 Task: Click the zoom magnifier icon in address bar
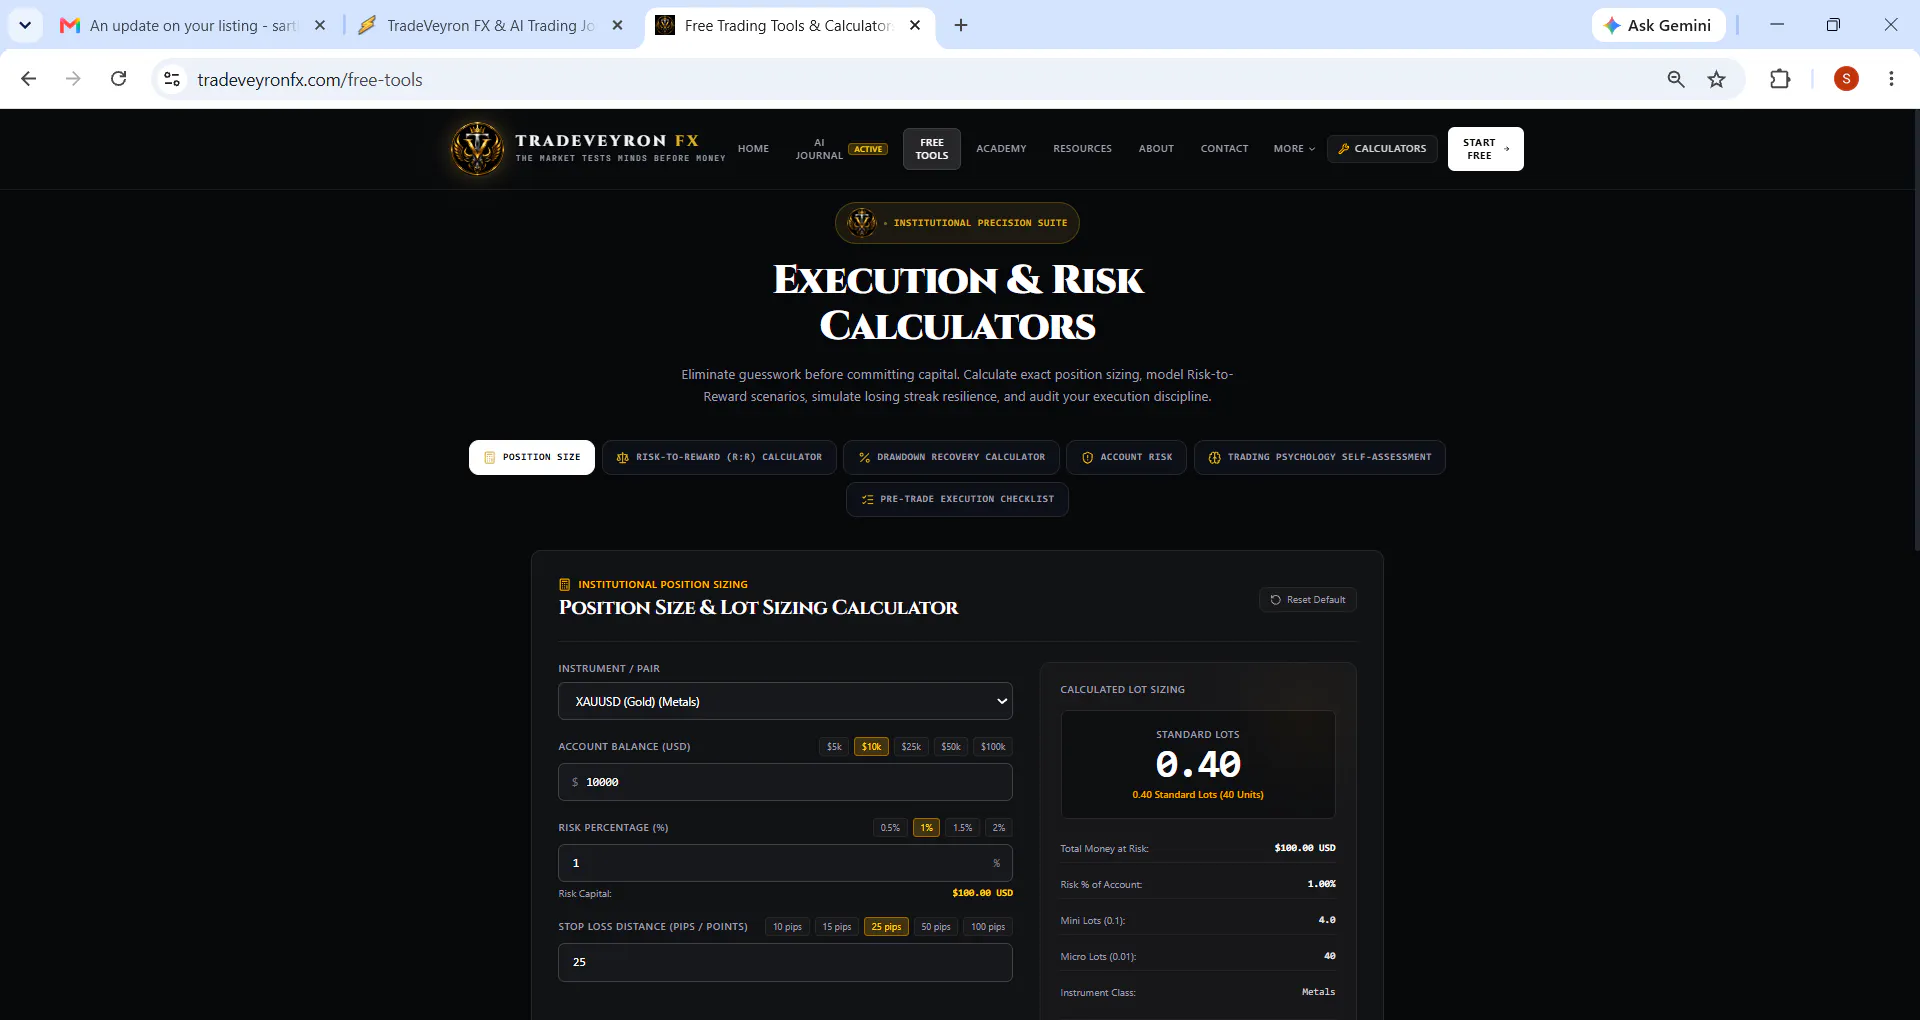point(1676,79)
